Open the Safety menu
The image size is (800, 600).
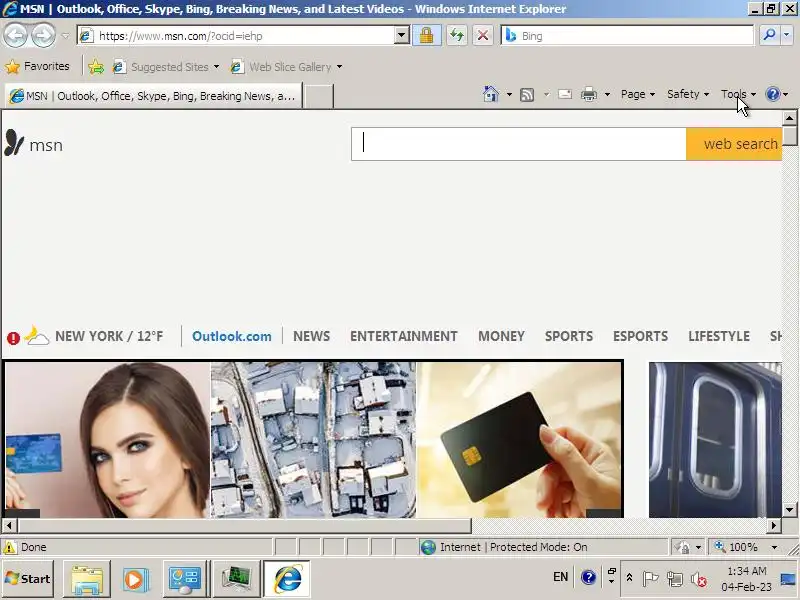tap(688, 94)
